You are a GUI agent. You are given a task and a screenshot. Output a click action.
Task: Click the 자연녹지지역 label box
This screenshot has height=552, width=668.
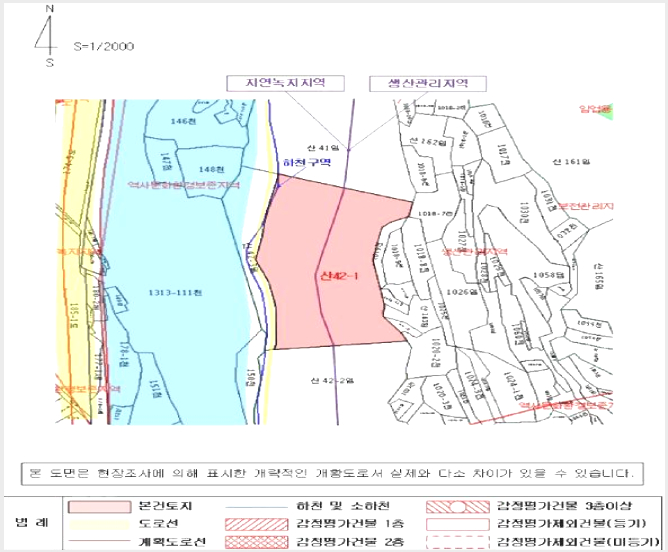coord(285,83)
